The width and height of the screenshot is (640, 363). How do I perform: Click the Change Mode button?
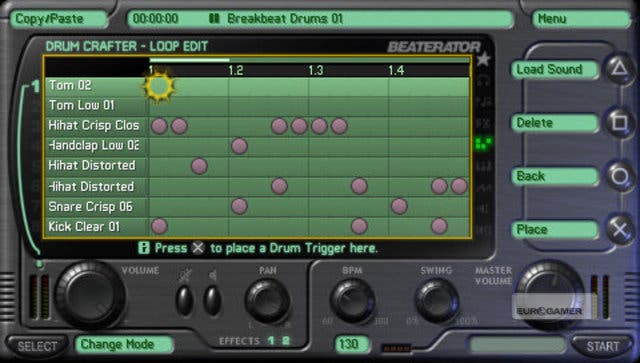(x=124, y=344)
